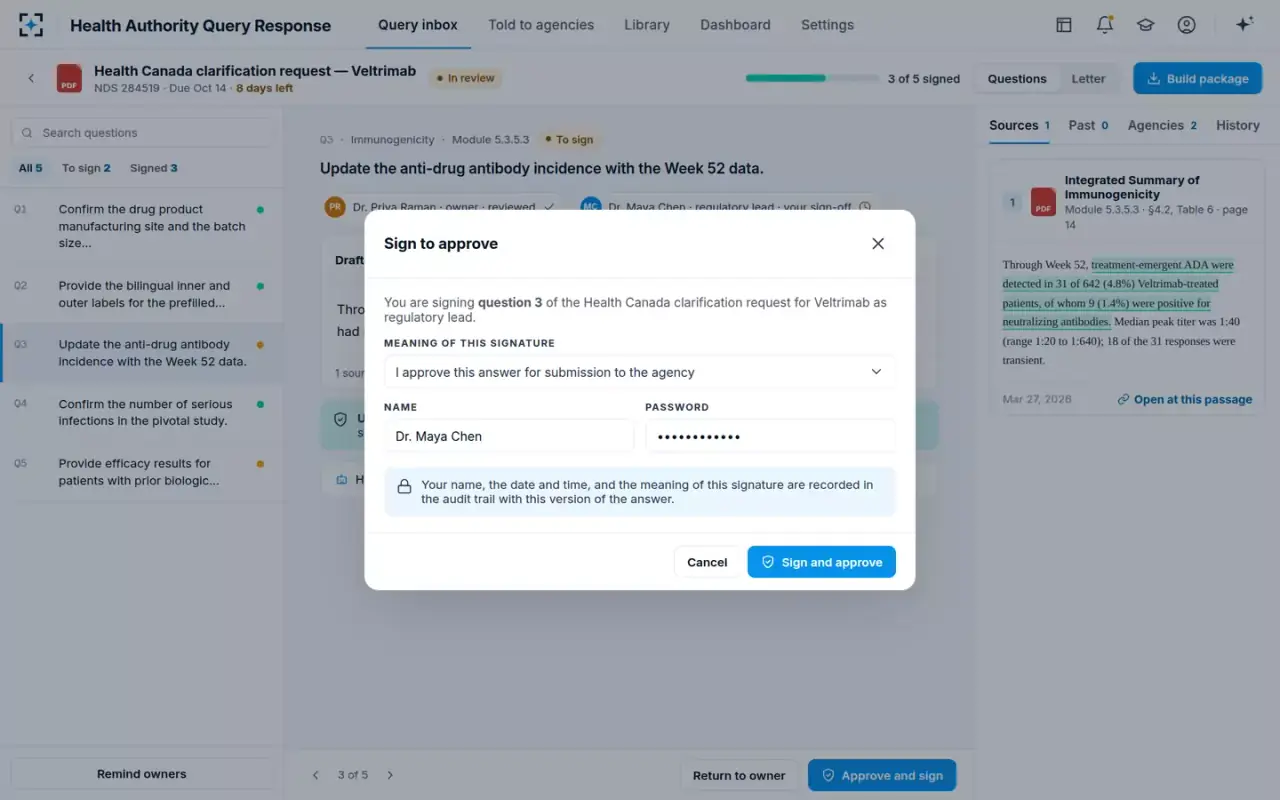Screen dimensions: 1280x800
Task: Filter questions by To sign
Action: point(86,168)
